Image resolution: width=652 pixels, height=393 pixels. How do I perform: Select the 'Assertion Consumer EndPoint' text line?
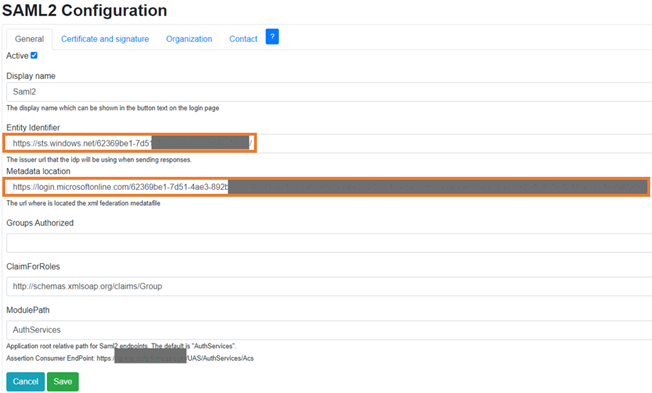click(x=130, y=358)
